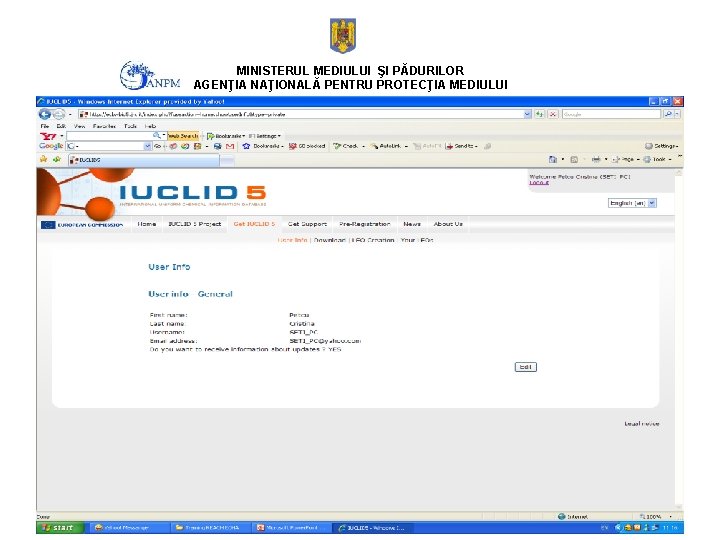Image resolution: width=720 pixels, height=540 pixels.
Task: Click the popups blocked icon in Google toolbar
Action: coord(292,146)
